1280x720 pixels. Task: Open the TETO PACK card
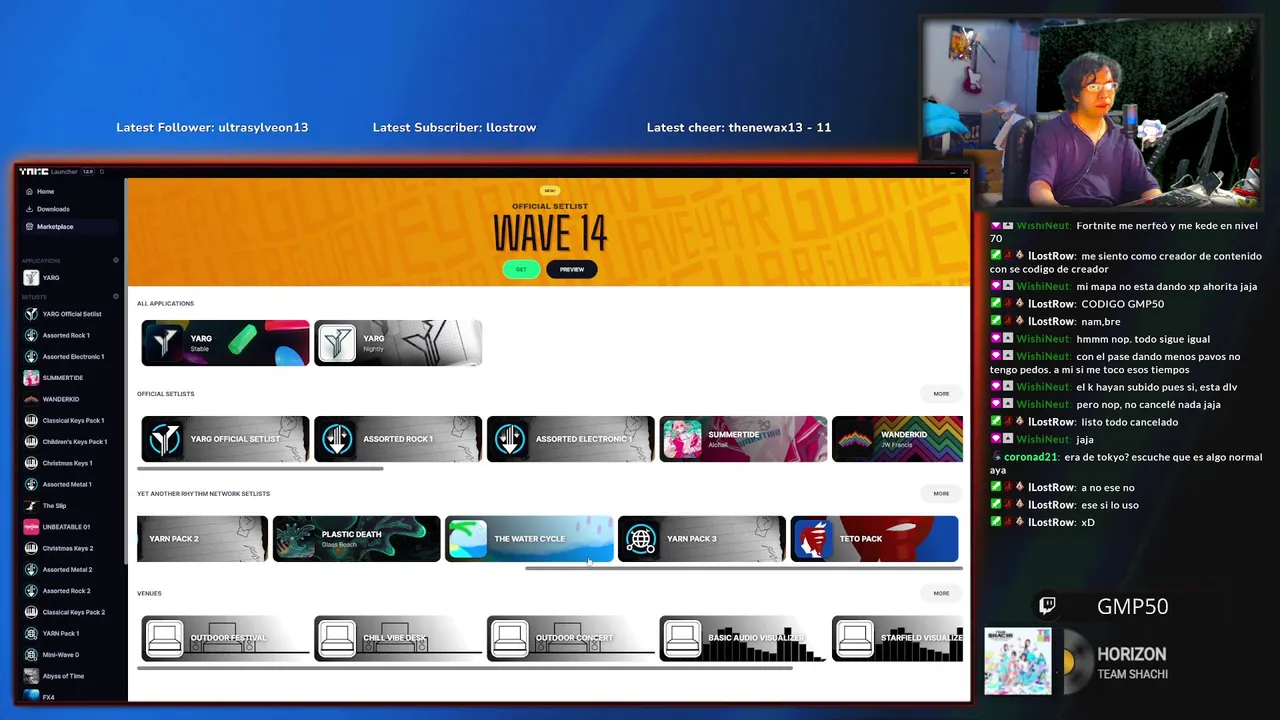(874, 539)
